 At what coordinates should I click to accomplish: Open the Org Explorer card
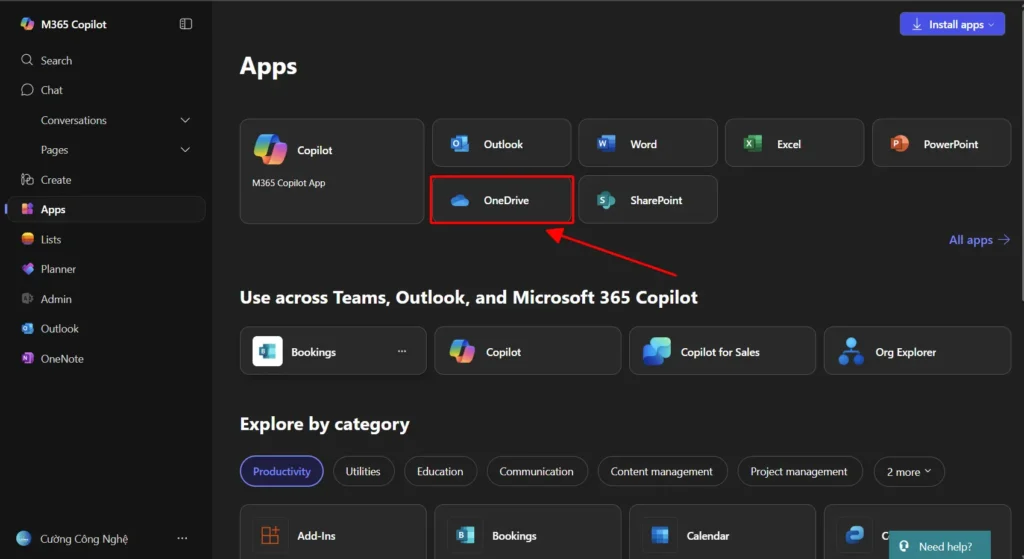coord(917,351)
